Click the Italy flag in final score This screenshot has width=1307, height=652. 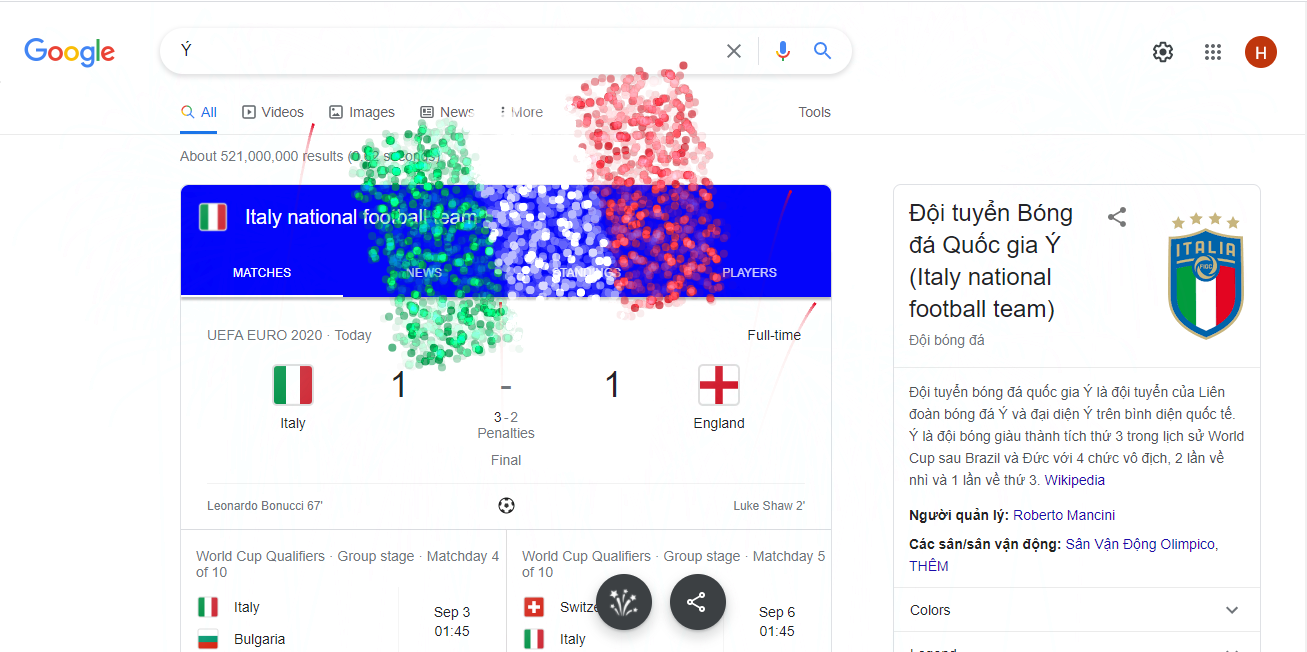[293, 385]
